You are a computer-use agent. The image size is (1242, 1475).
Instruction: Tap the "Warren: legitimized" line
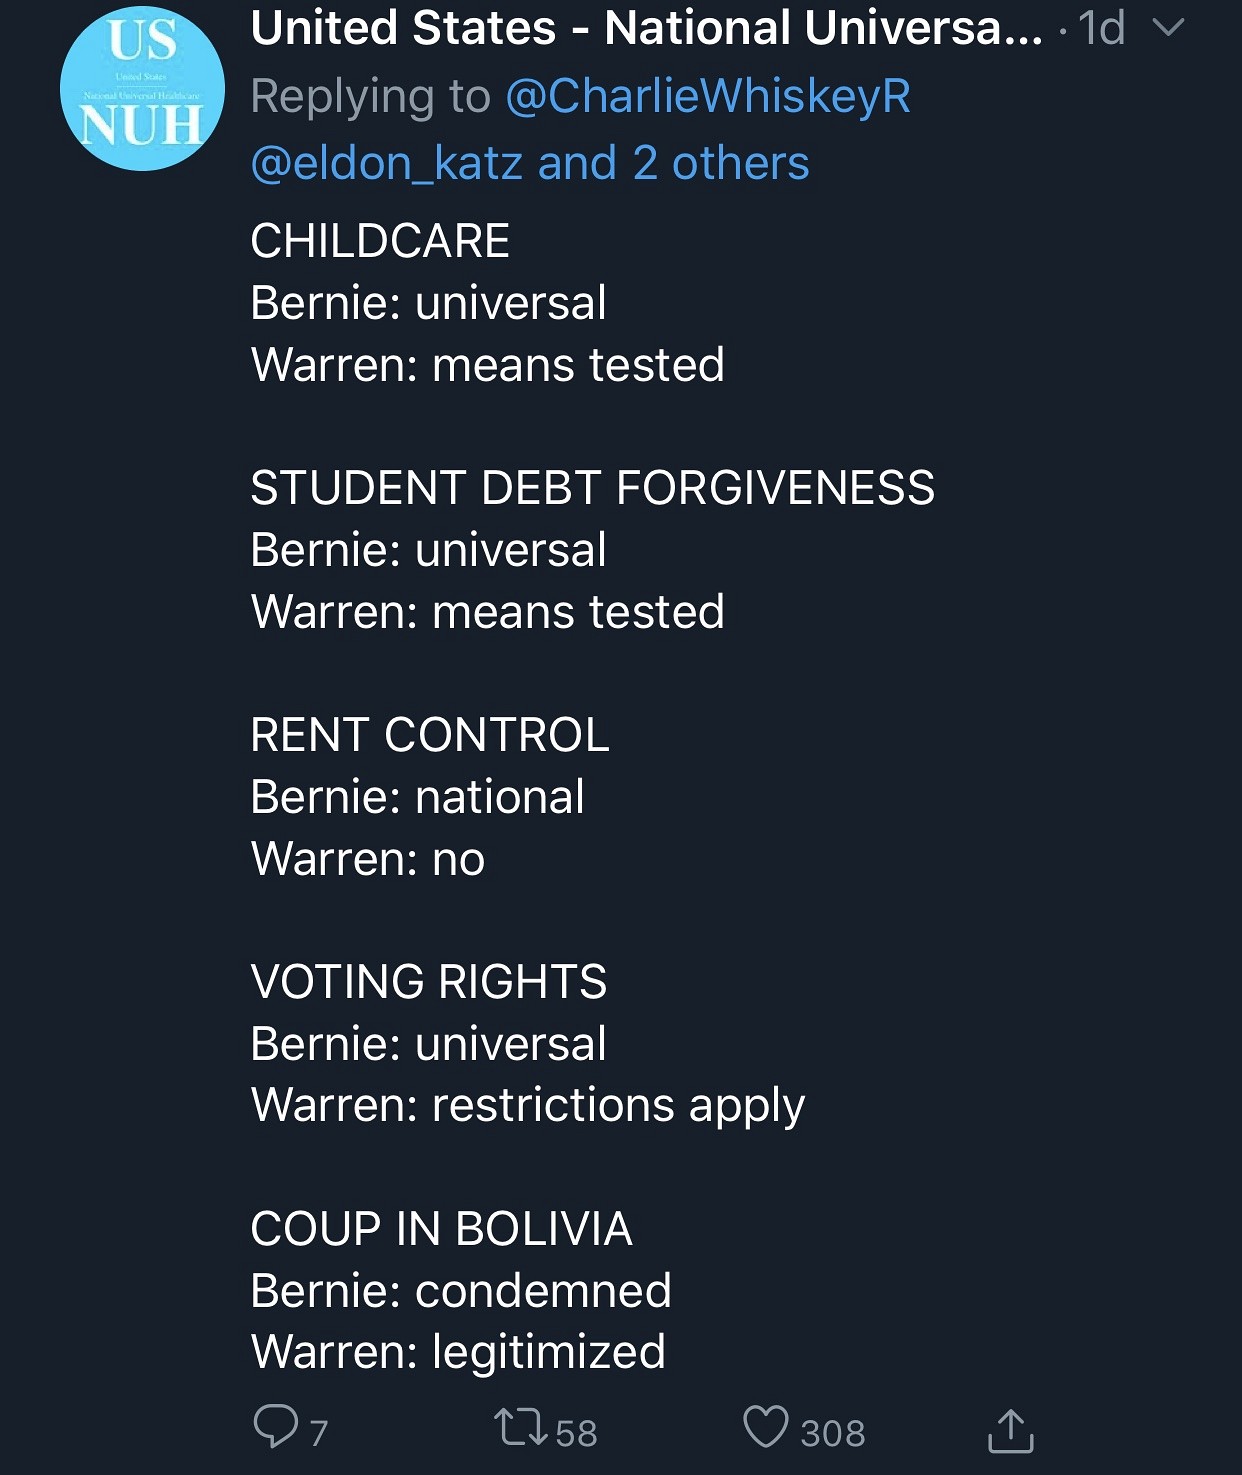pyautogui.click(x=458, y=1352)
